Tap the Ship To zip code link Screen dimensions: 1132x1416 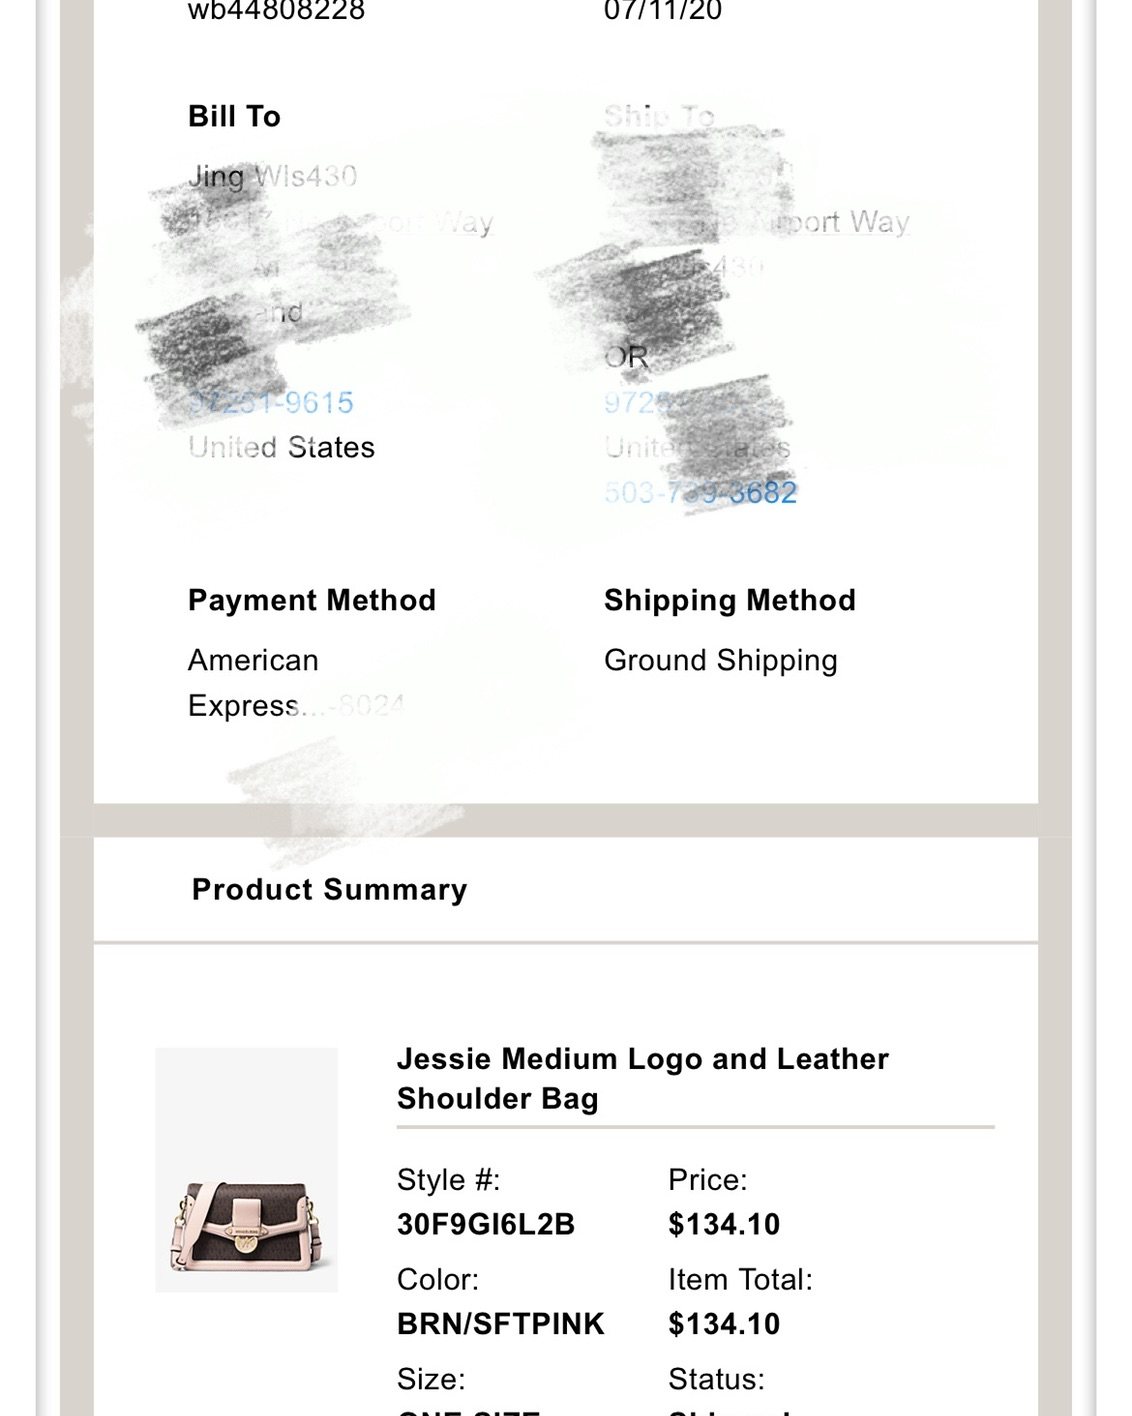click(640, 403)
